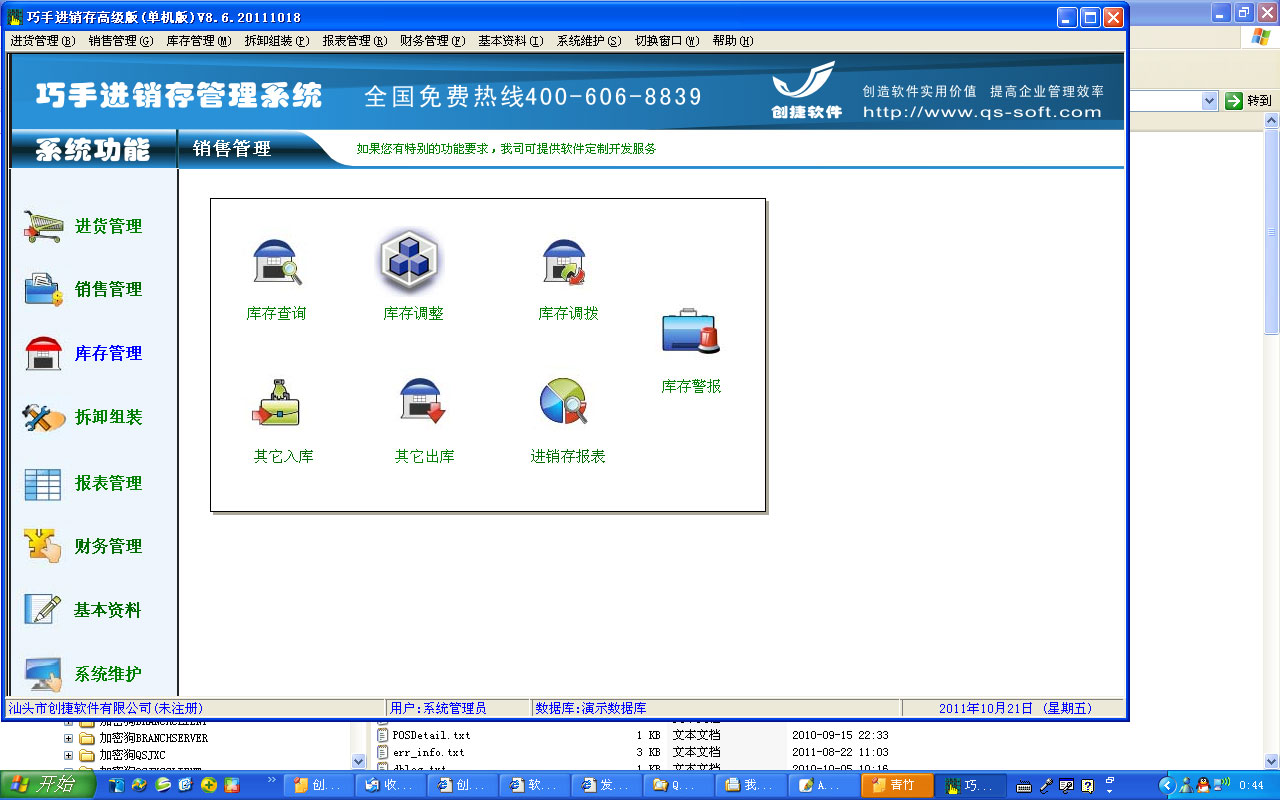The width and height of the screenshot is (1280, 800).
Task: Click the 转到 go button
Action: (1248, 101)
